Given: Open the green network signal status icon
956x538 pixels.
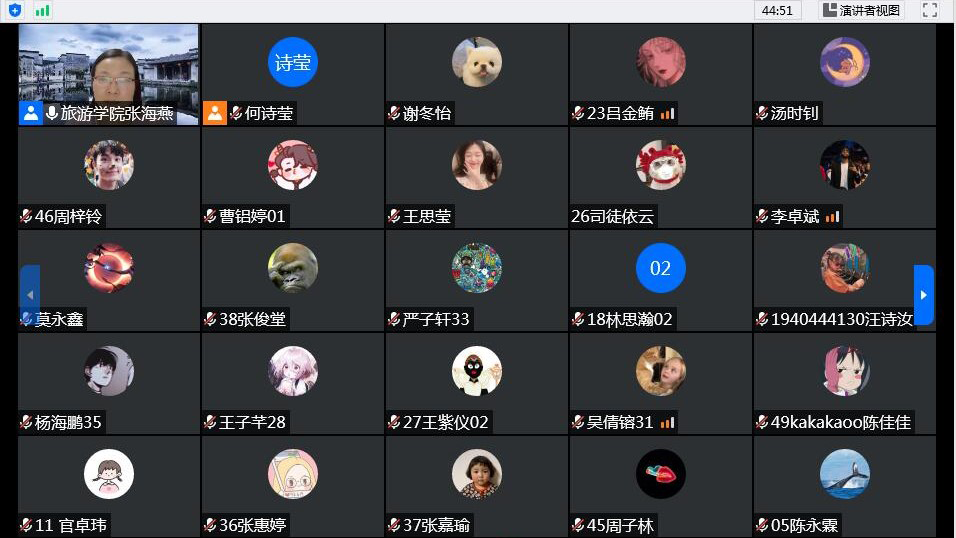Looking at the screenshot, I should (42, 10).
